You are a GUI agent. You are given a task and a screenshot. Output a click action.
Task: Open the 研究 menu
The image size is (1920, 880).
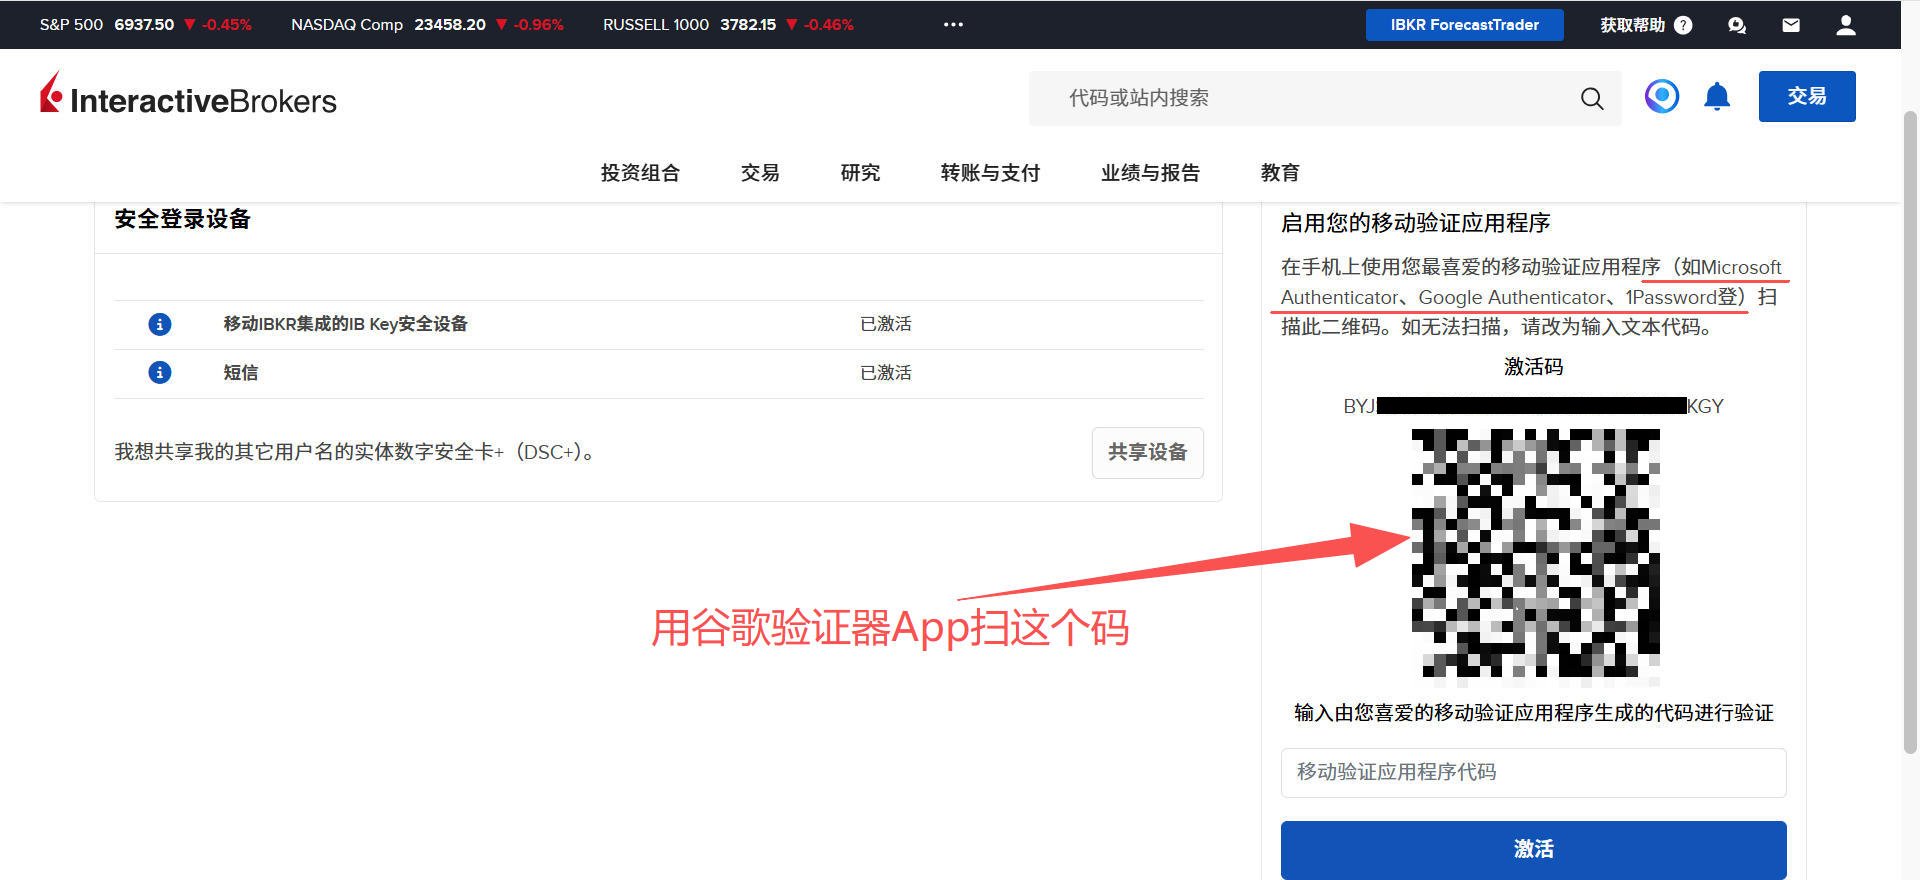(x=860, y=173)
